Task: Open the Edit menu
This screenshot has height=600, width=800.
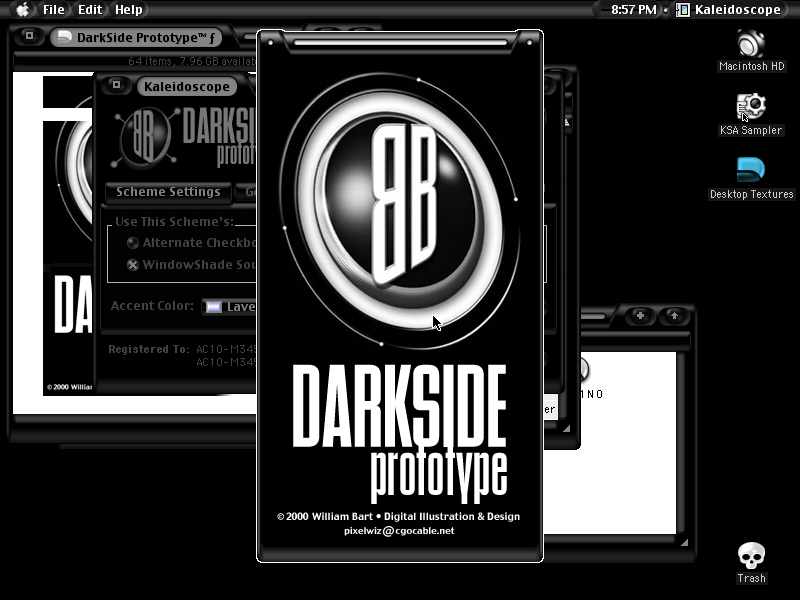Action: point(90,9)
